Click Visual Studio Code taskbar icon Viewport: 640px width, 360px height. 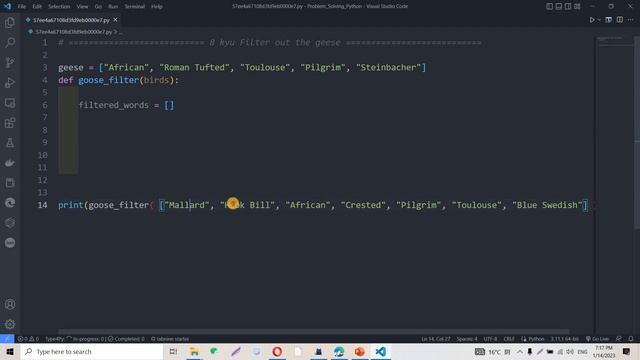pos(380,351)
